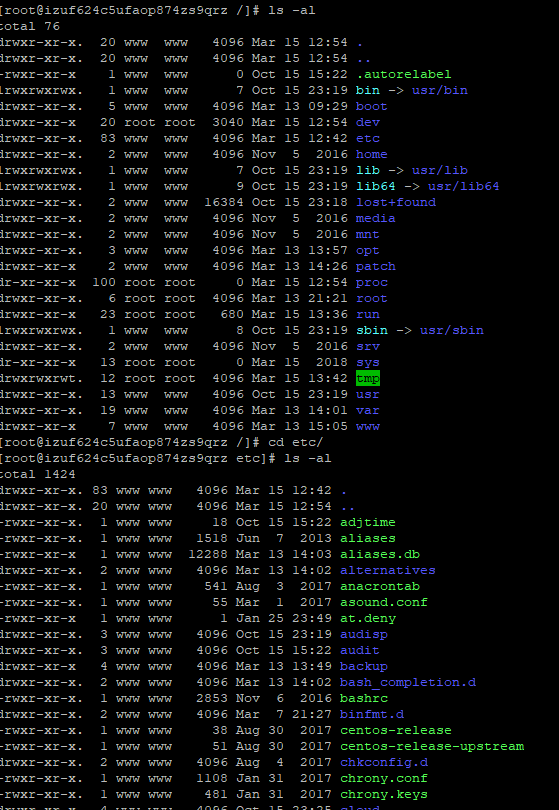This screenshot has width=559, height=810.
Task: Click the highlighted tmp directory name
Action: click(368, 378)
